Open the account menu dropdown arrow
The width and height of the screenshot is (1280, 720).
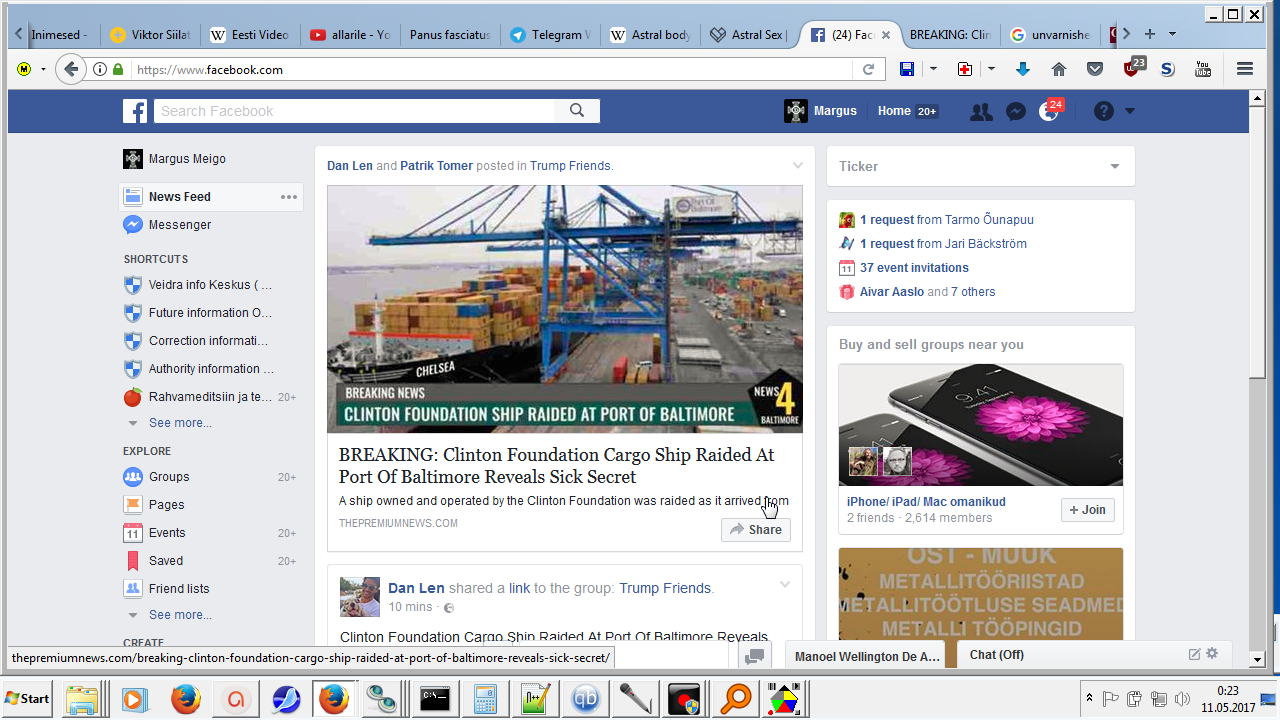(x=1130, y=111)
